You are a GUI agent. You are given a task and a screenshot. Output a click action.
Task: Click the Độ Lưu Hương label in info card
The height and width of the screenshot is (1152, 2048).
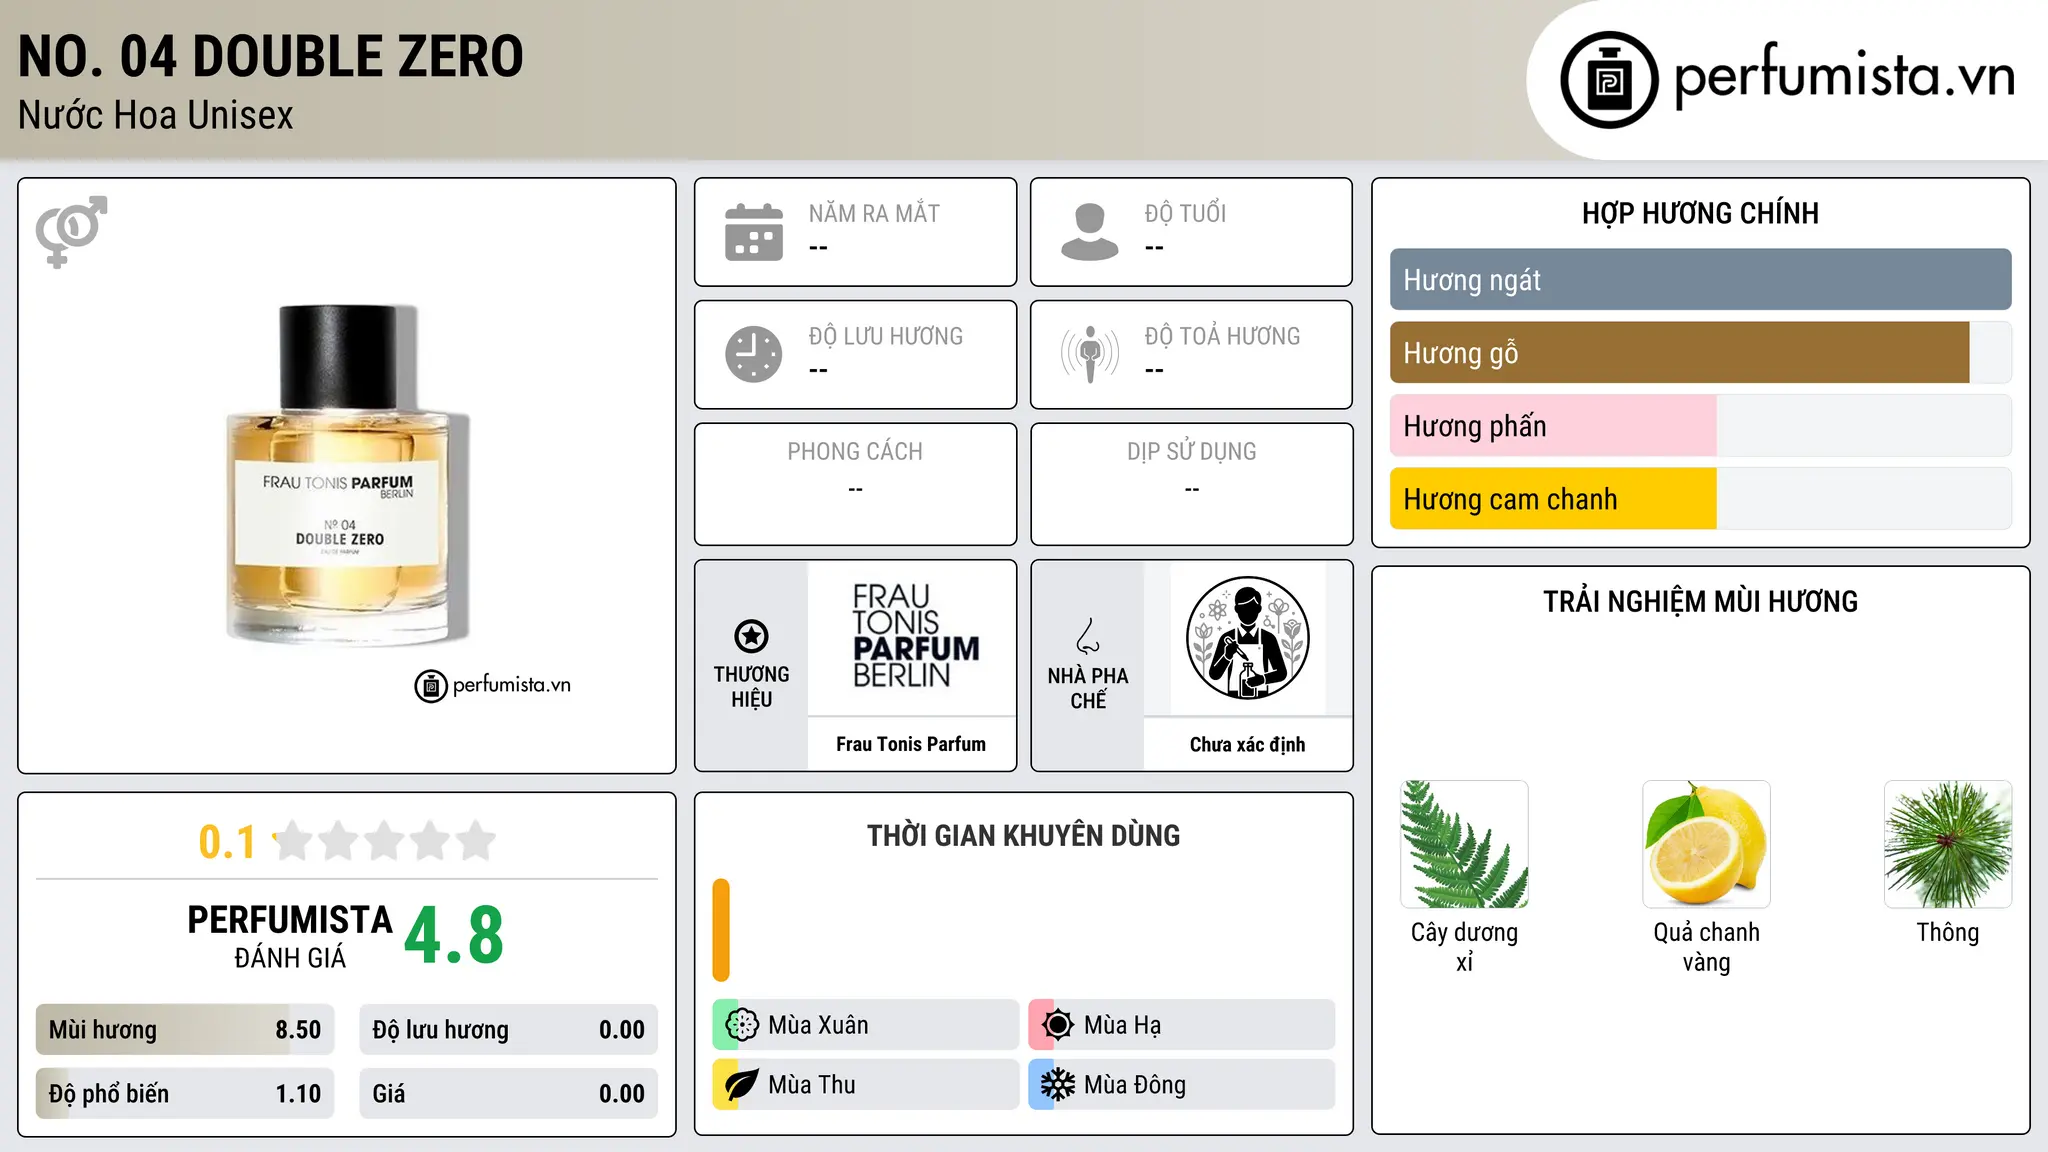tap(886, 336)
